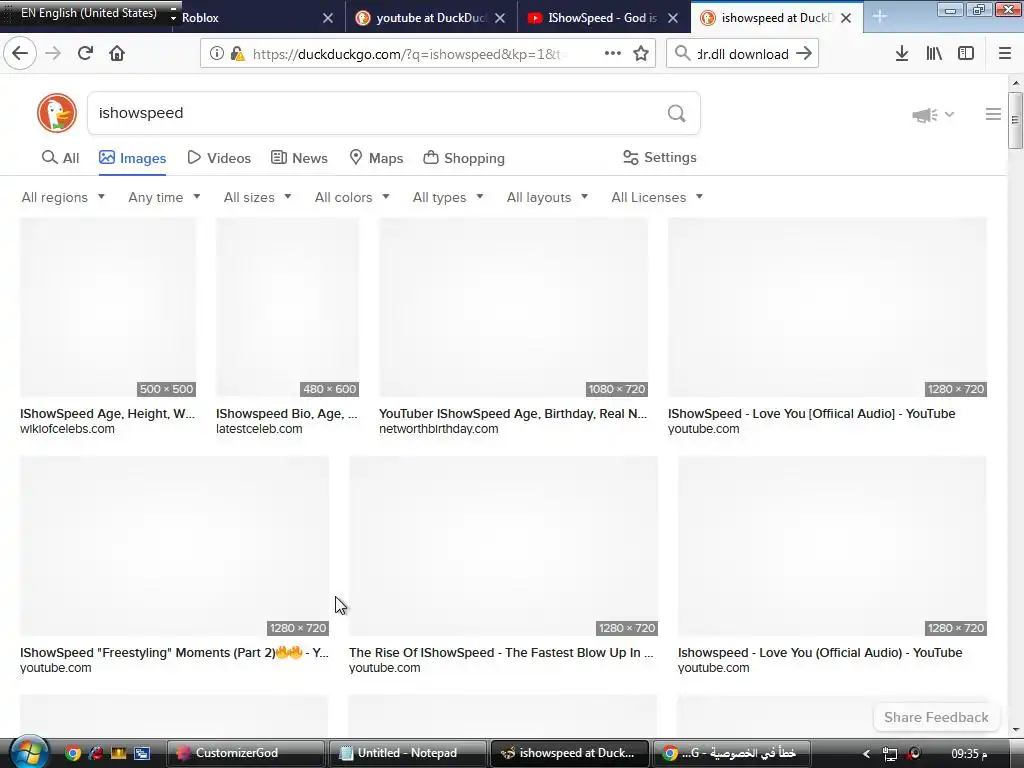Open the 1080 × 720 image thumbnail
The height and width of the screenshot is (768, 1024).
point(513,308)
